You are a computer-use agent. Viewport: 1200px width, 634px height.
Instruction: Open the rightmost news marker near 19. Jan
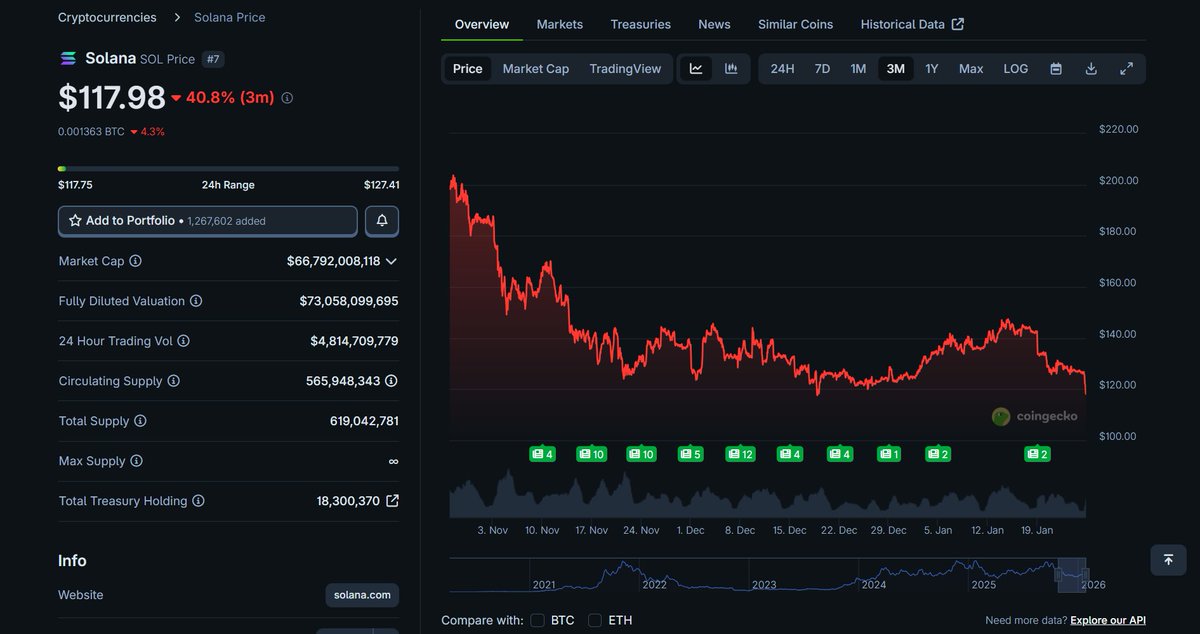coord(1037,454)
